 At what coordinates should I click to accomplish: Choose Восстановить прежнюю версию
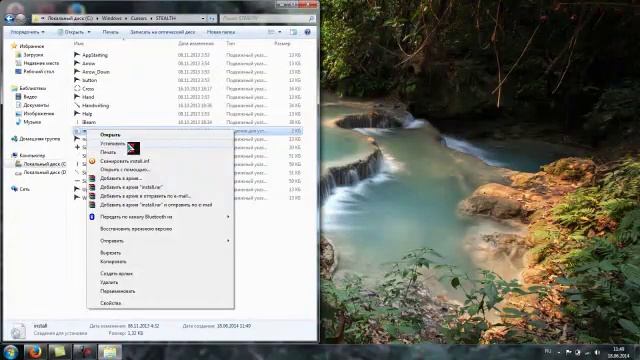click(136, 229)
